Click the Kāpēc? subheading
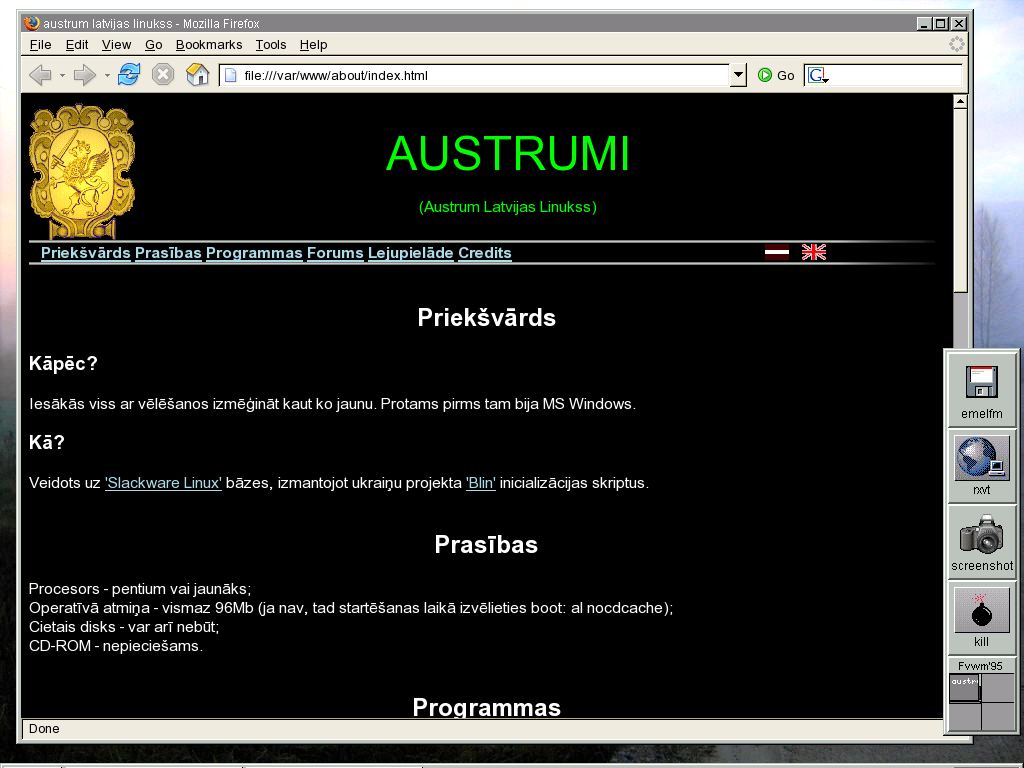The width and height of the screenshot is (1024, 768). [63, 364]
